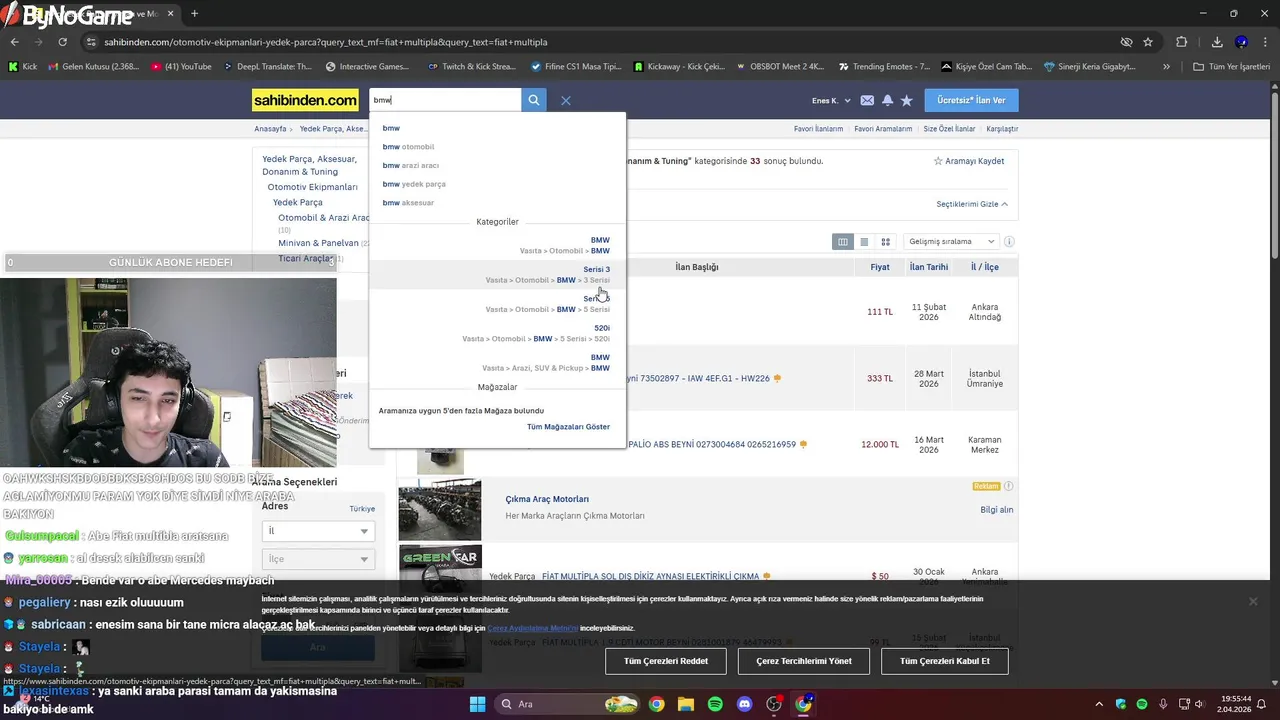The height and width of the screenshot is (720, 1280).
Task: Click the blue search magnifier button
Action: [x=534, y=100]
